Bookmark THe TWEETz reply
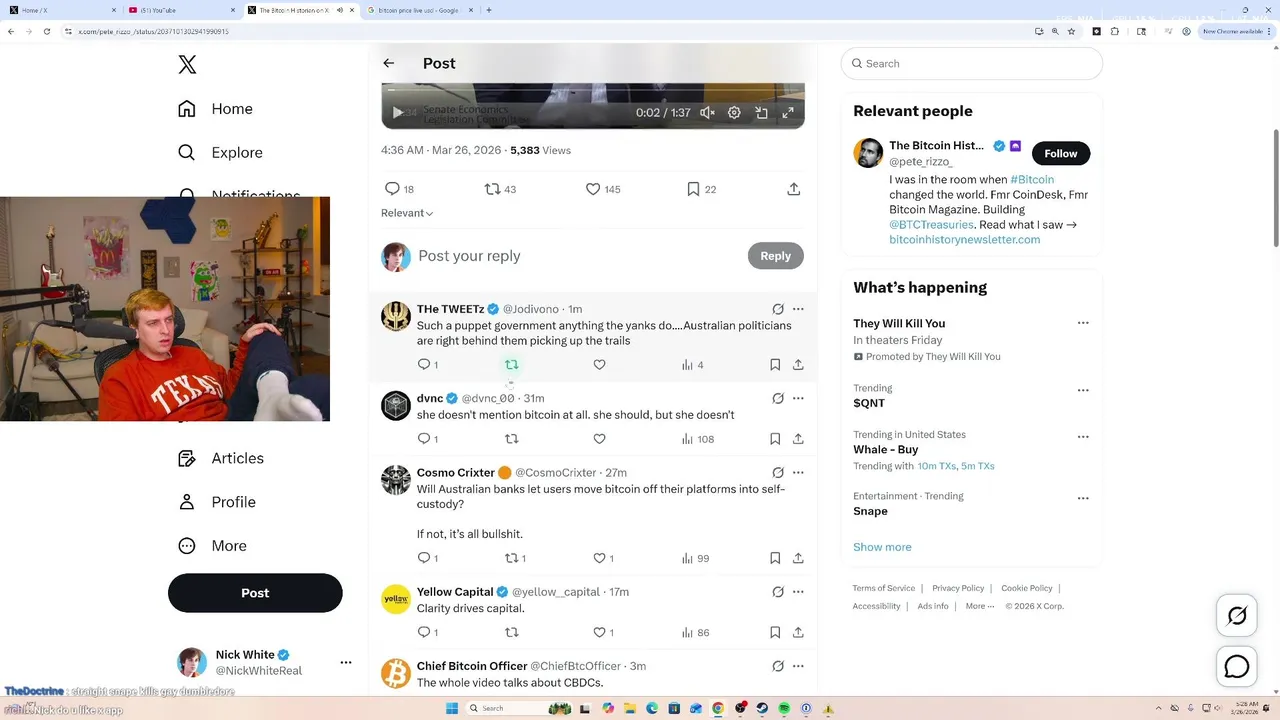Screen dimensions: 1280x720 click(x=775, y=365)
